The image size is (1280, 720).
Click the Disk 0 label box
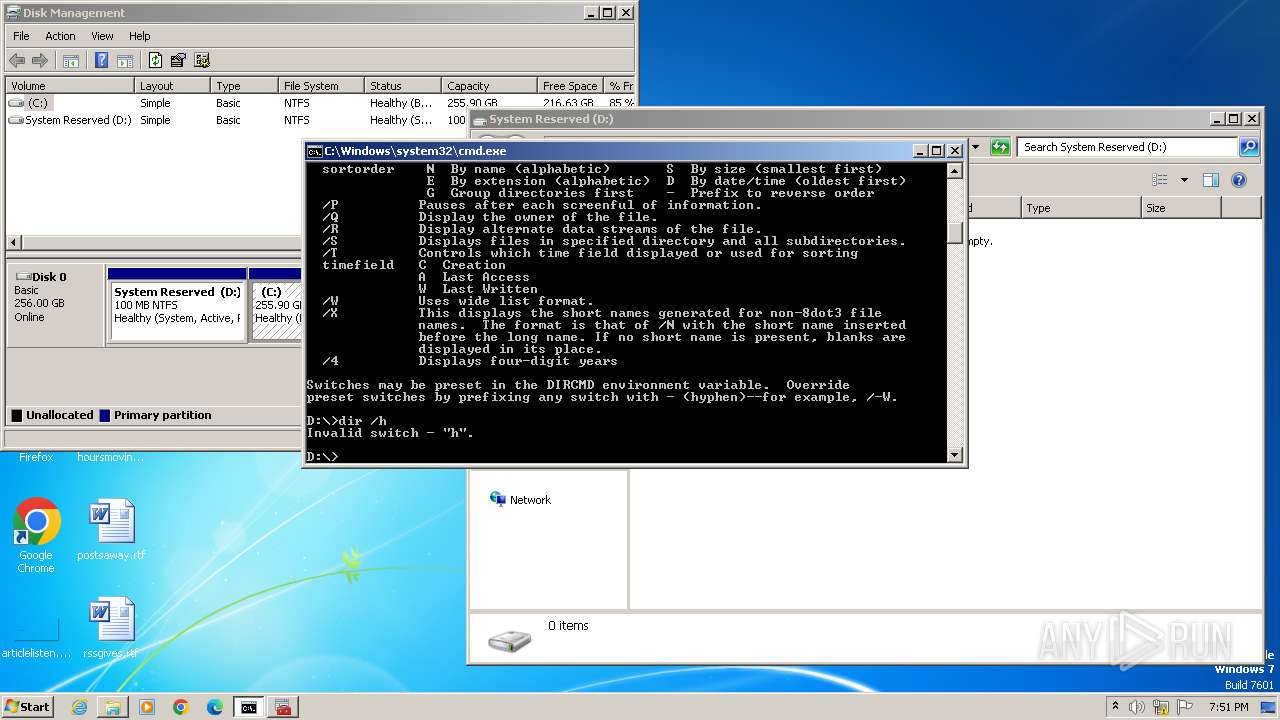55,305
